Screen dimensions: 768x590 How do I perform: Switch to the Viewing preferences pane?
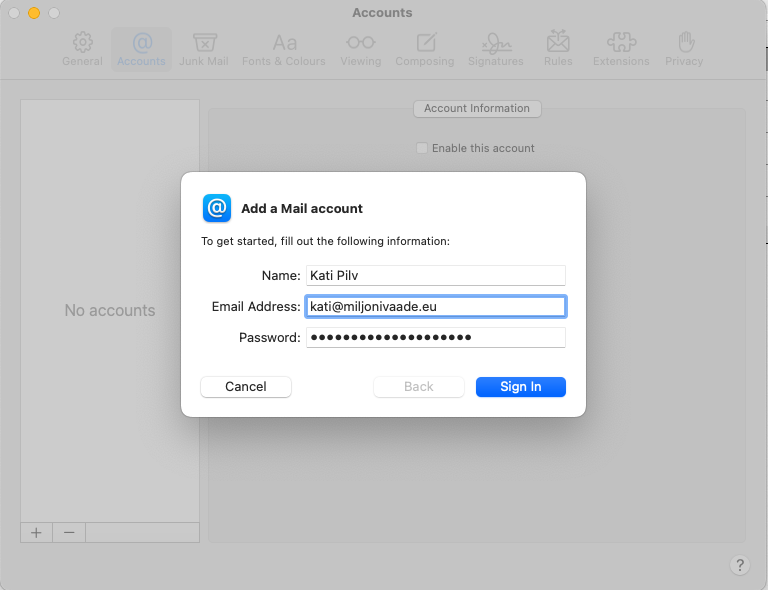tap(361, 49)
